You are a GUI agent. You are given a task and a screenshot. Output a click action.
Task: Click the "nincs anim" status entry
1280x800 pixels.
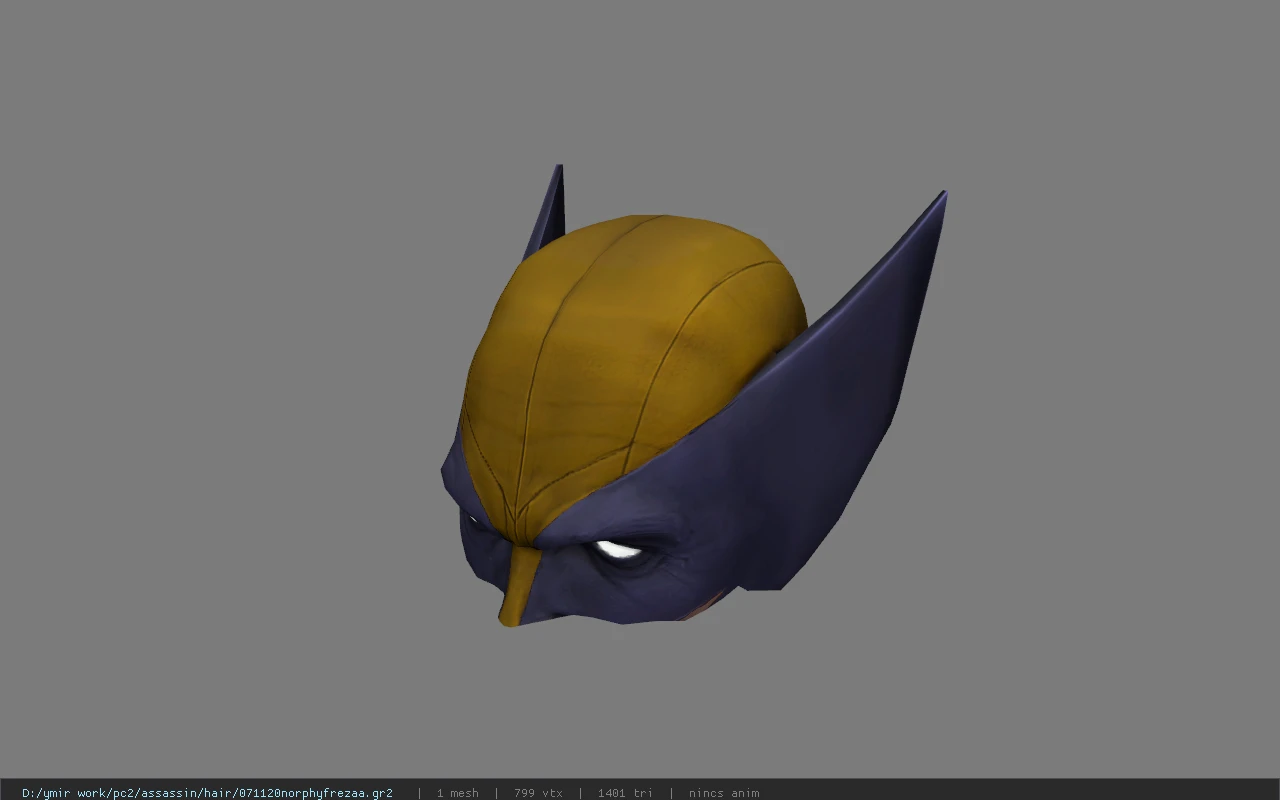click(x=724, y=793)
